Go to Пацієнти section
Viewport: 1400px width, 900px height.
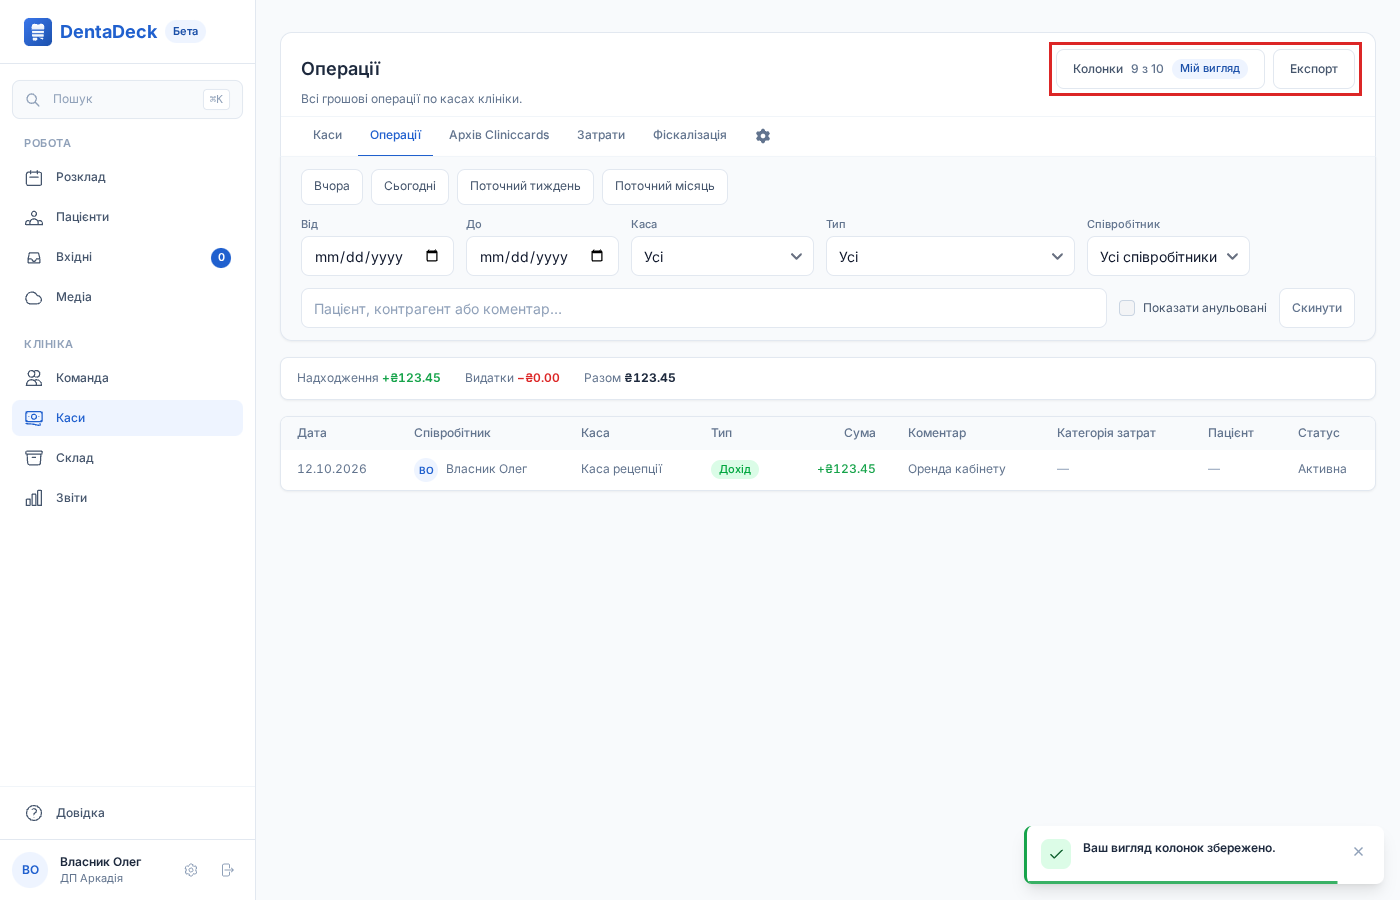(x=127, y=217)
